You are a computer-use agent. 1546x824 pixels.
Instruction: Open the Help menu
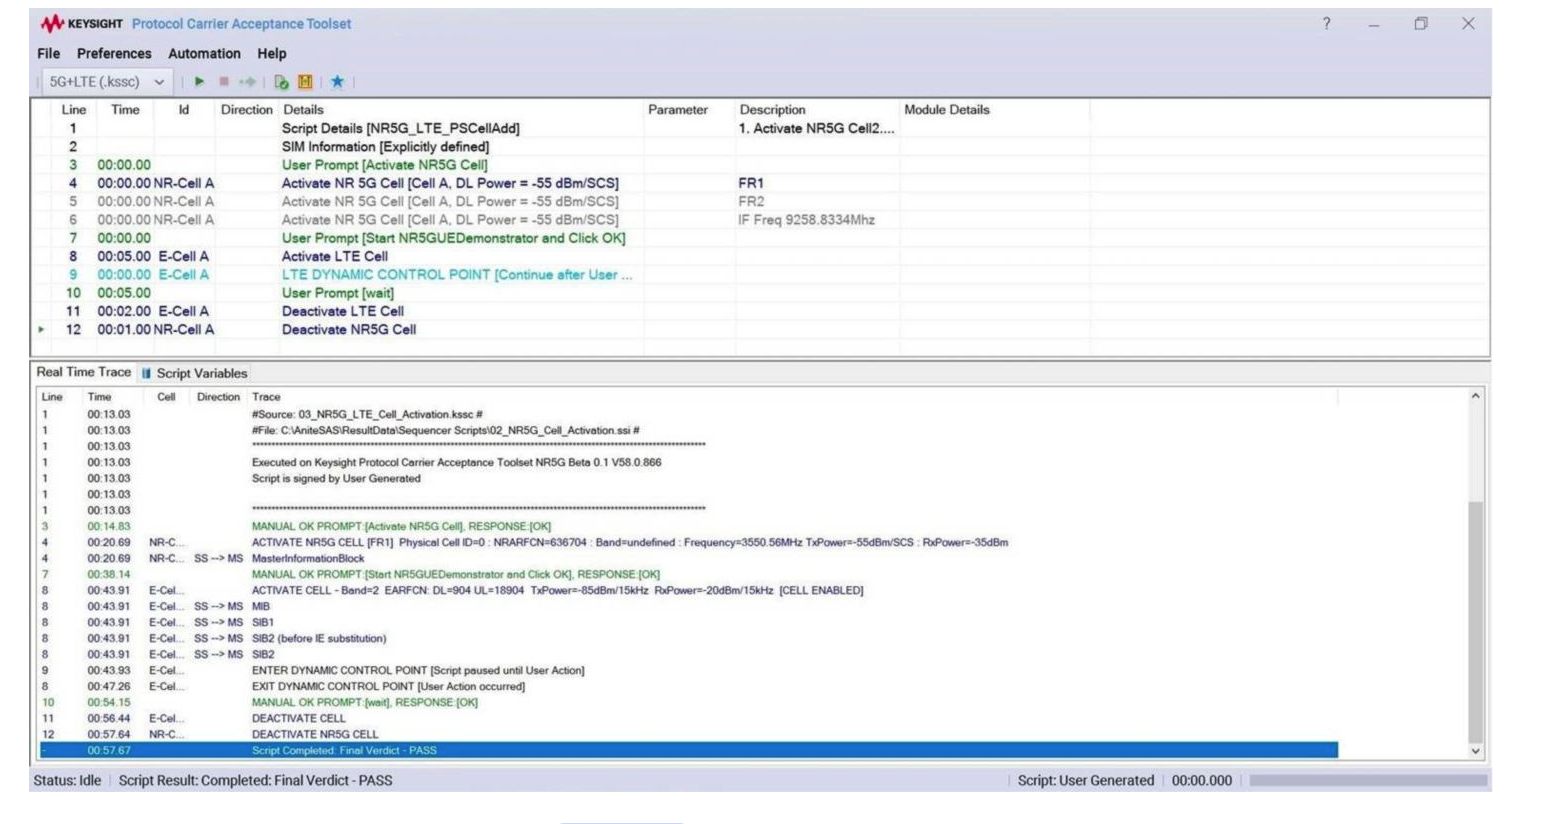[x=271, y=53]
